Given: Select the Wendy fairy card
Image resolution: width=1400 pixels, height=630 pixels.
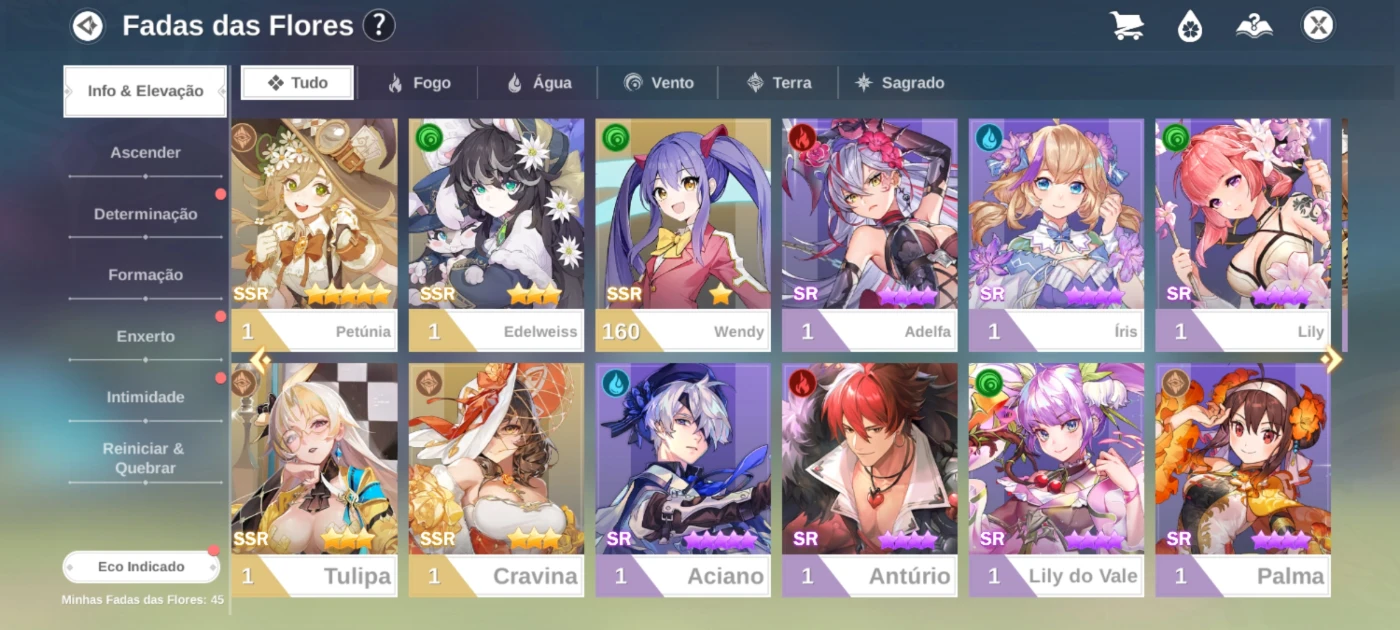Looking at the screenshot, I should tap(683, 235).
